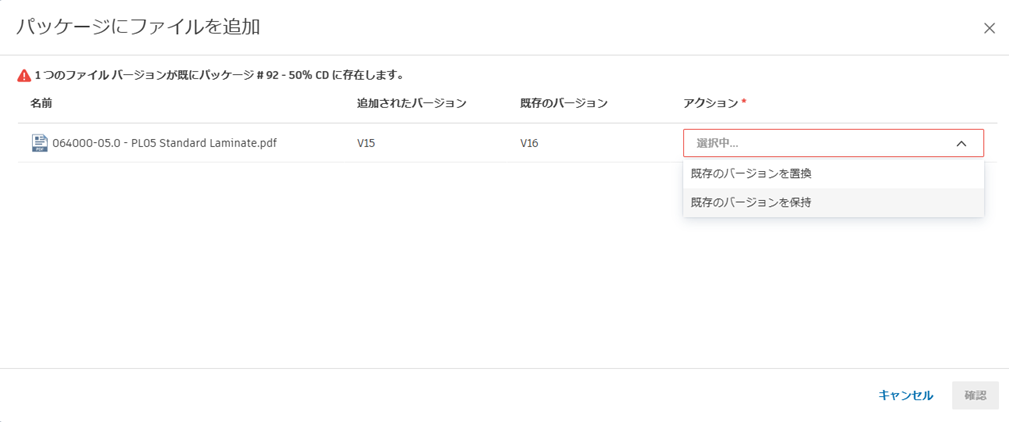The height and width of the screenshot is (422, 1009).
Task: Click the red required asterisk beside アクション
Action: (x=744, y=102)
